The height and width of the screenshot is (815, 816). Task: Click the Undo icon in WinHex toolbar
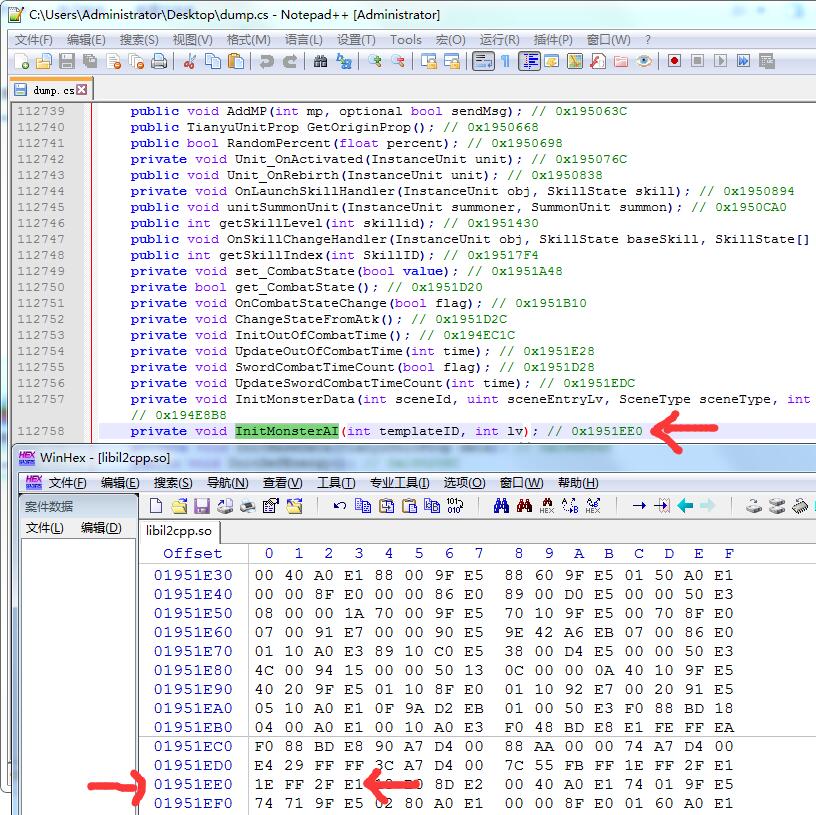pos(340,506)
